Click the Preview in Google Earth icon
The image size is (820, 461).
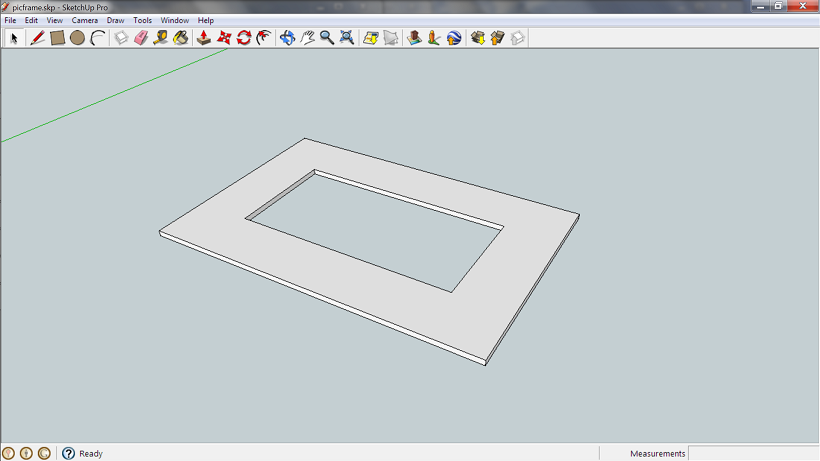454,38
